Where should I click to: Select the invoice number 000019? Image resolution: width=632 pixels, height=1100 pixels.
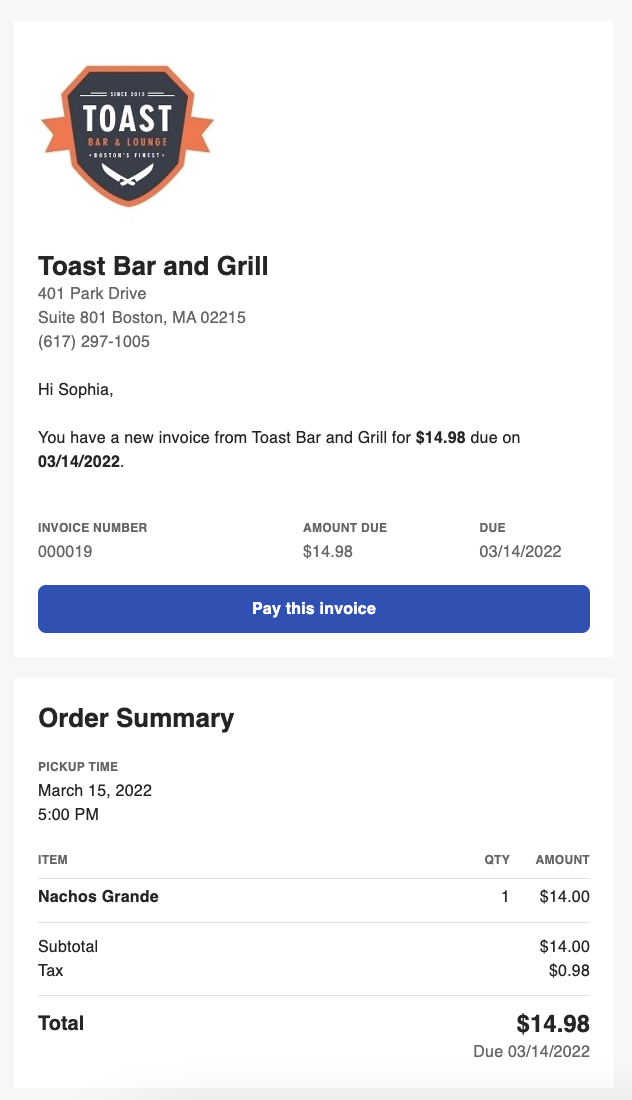pos(62,551)
